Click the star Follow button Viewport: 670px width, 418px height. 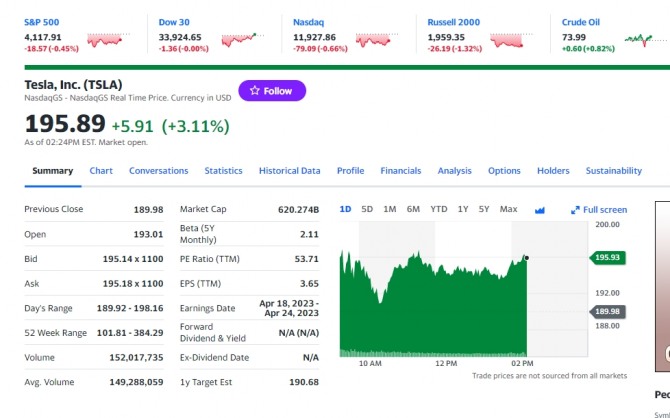(x=272, y=91)
